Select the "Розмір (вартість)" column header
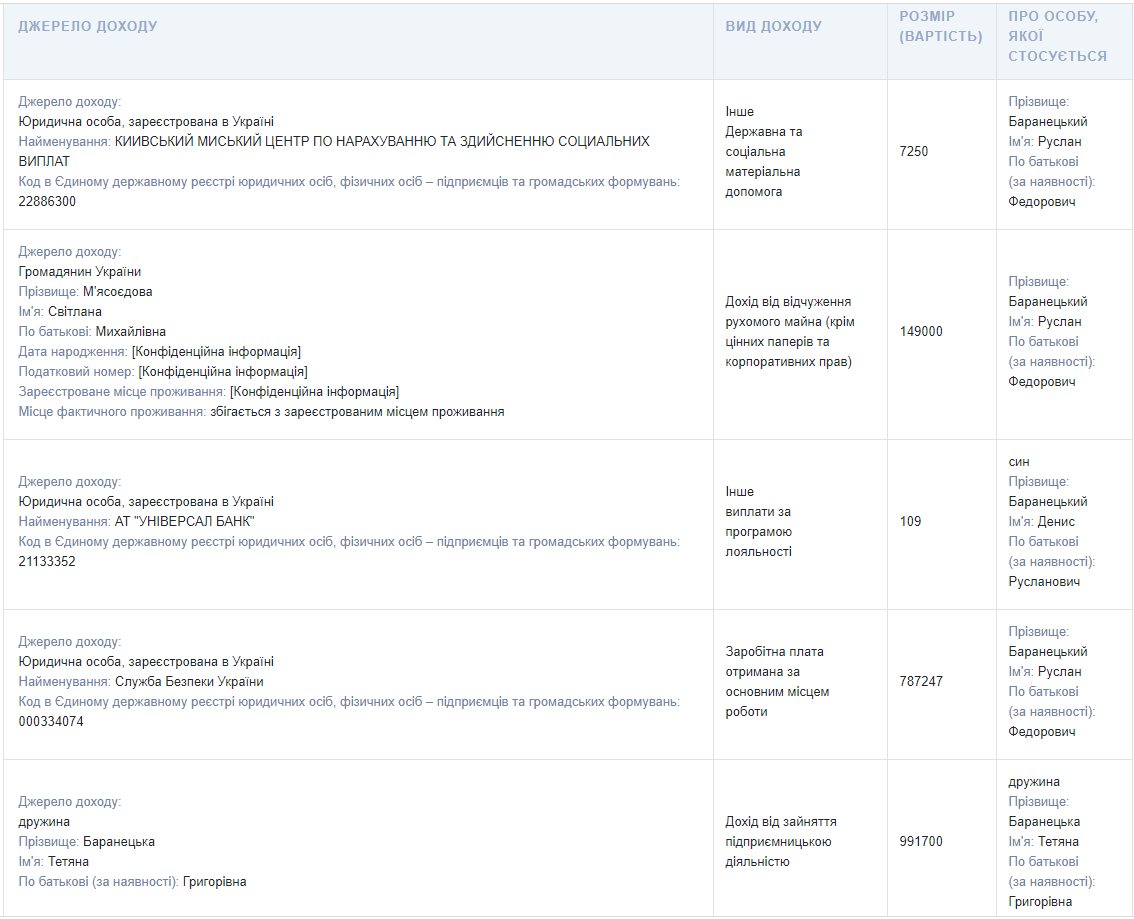 (x=940, y=26)
